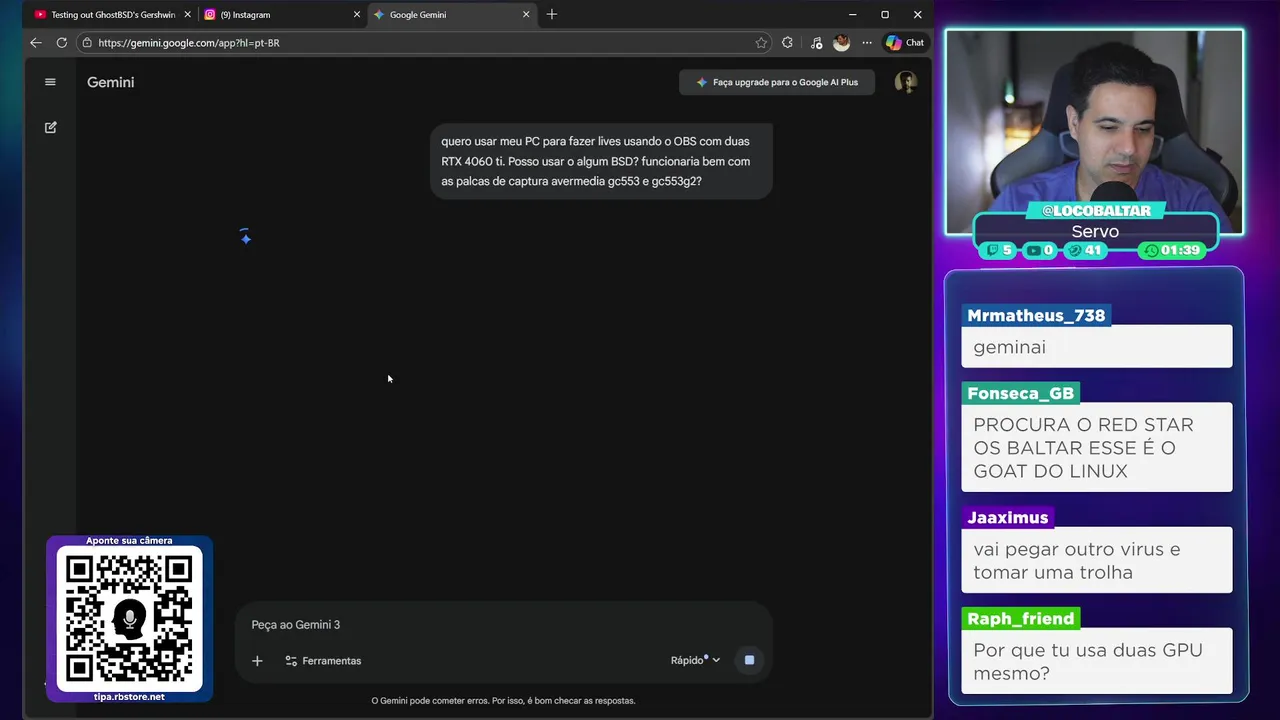Maximize the browser window

pos(884,15)
